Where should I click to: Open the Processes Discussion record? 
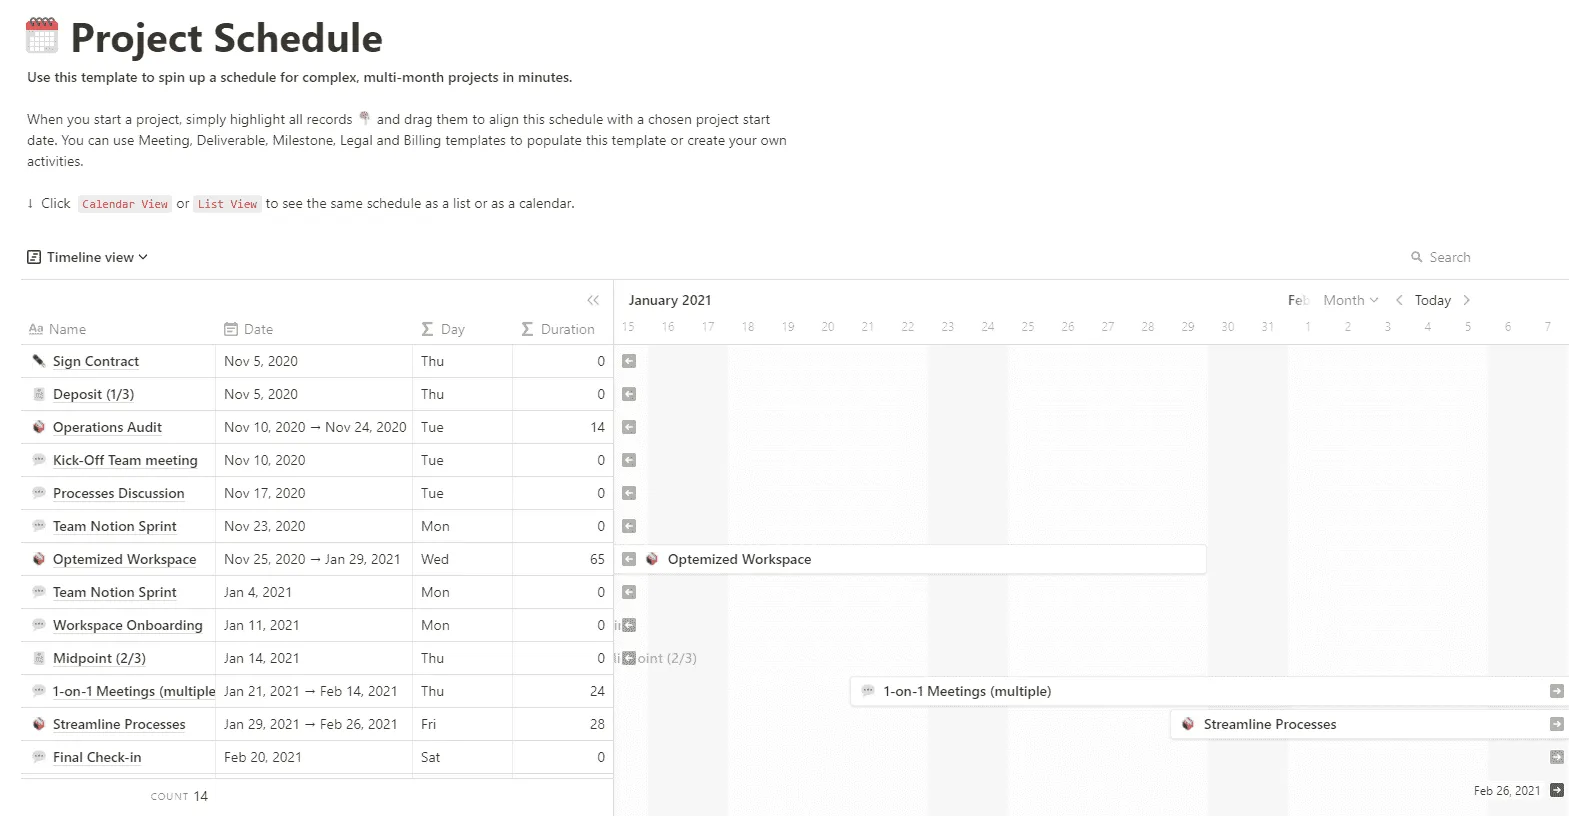point(118,493)
